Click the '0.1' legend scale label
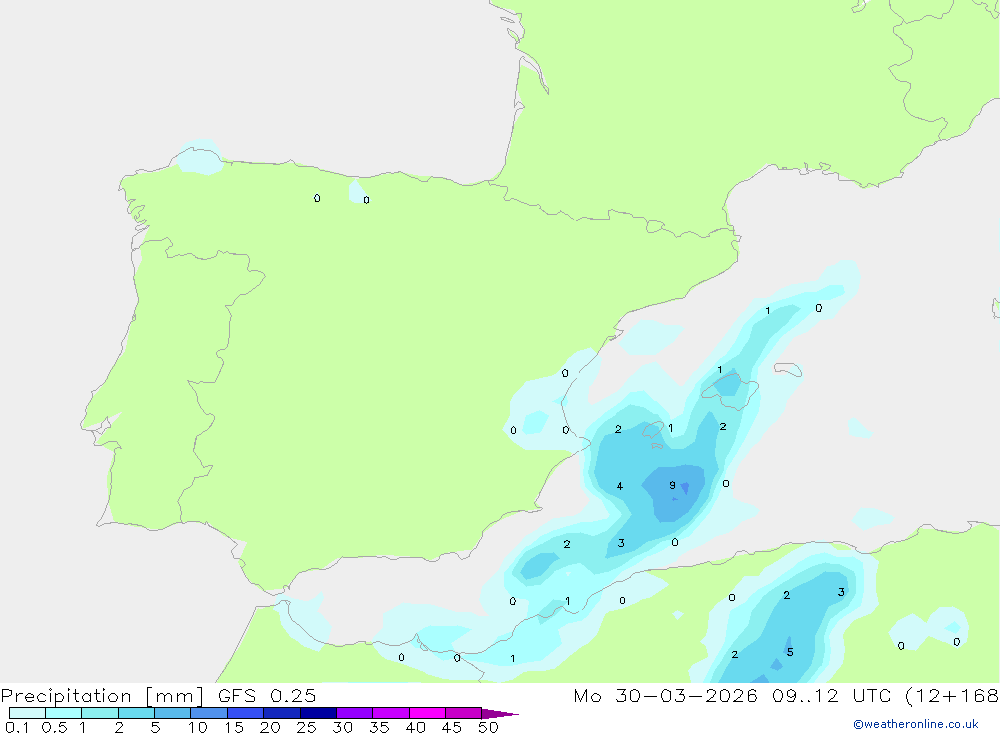The image size is (1000, 733). (17, 727)
